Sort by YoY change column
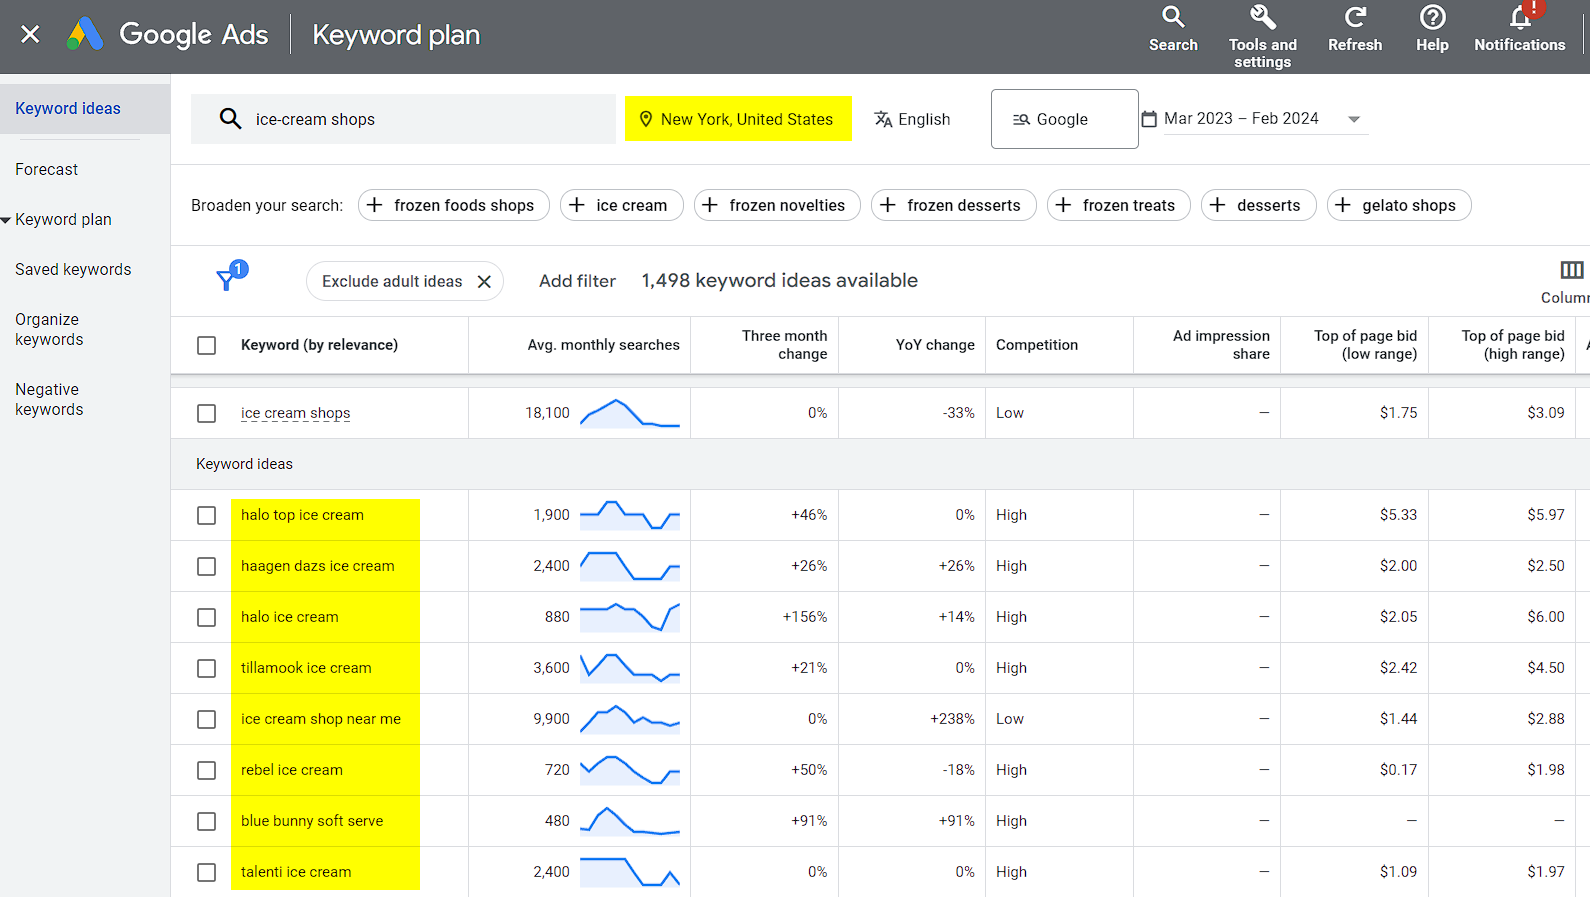 tap(935, 345)
